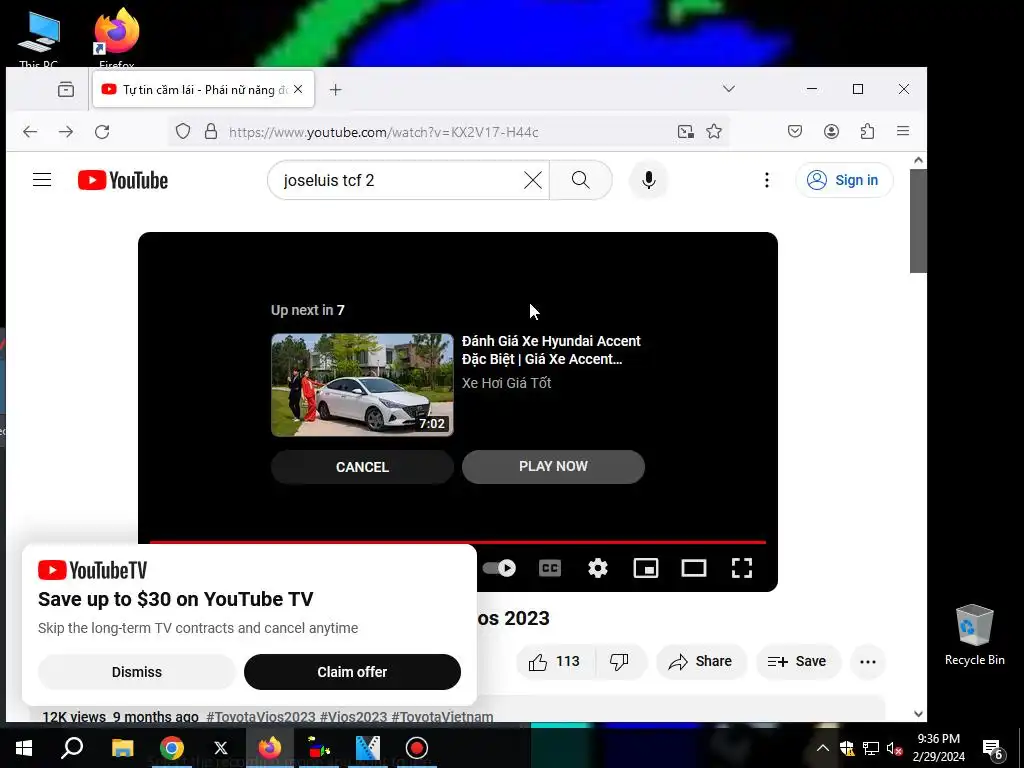This screenshot has height=768, width=1024.
Task: Open the X app from taskbar
Action: 221,748
